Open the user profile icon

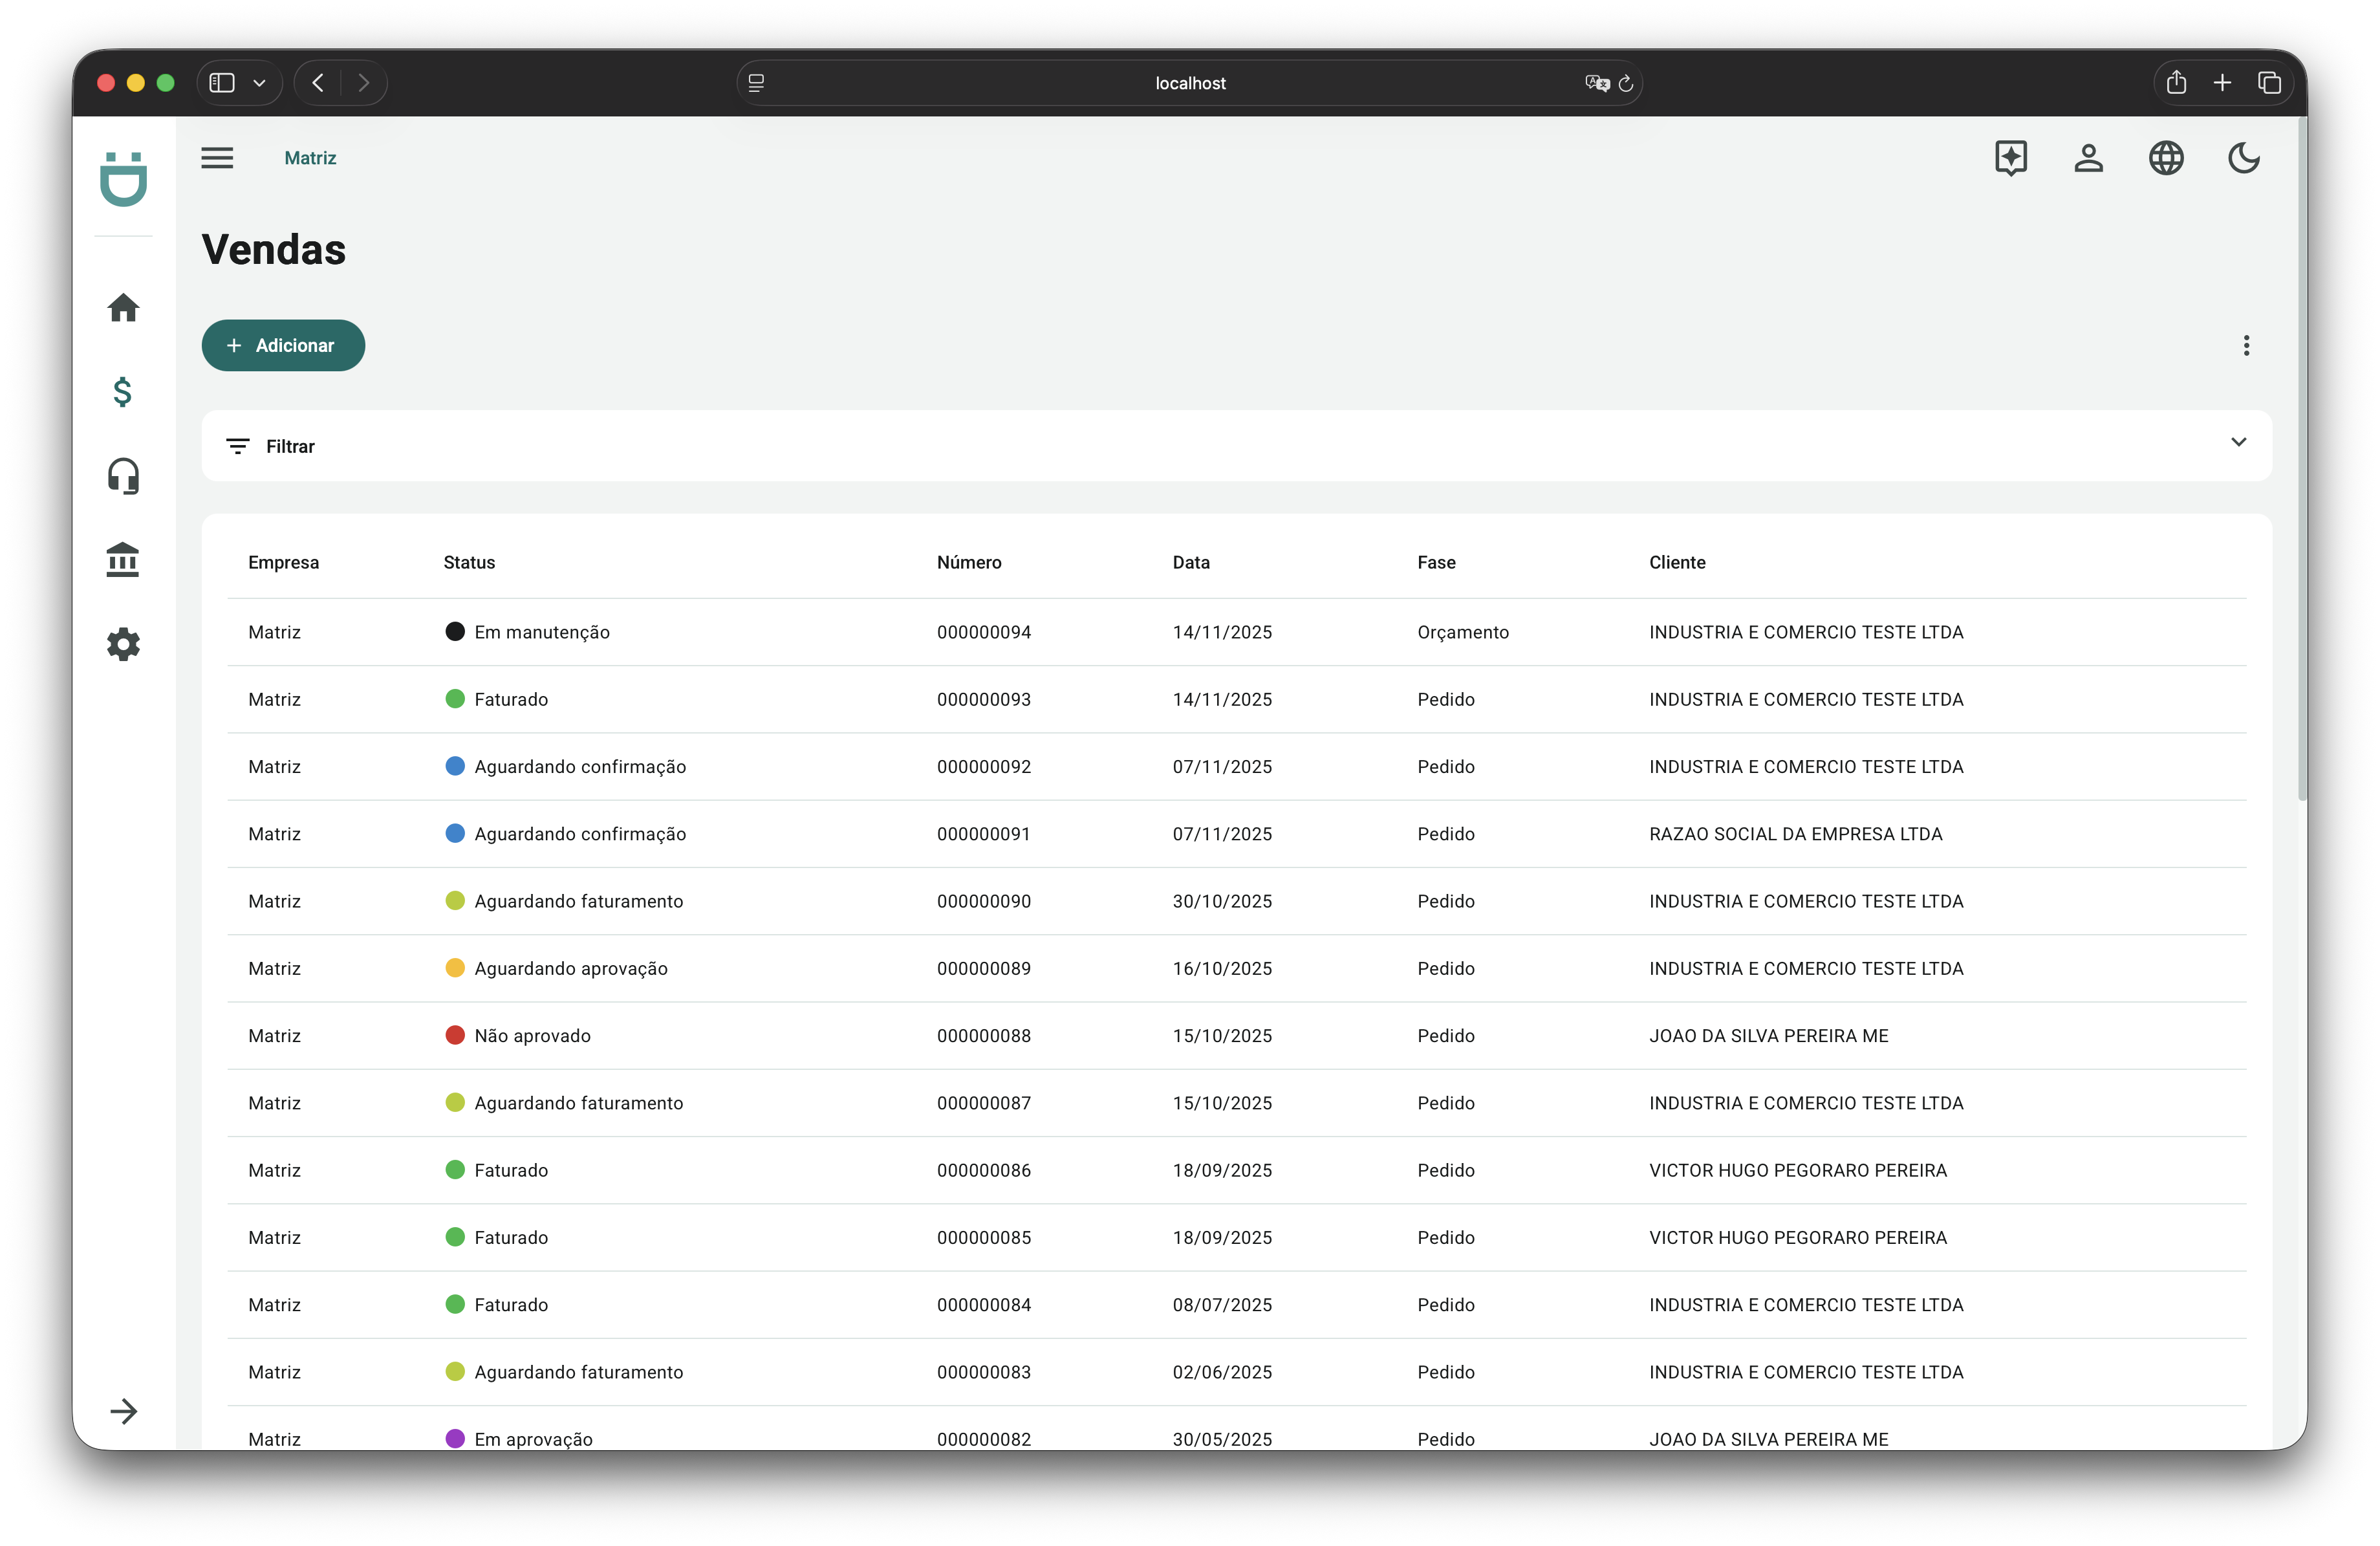pos(2088,158)
